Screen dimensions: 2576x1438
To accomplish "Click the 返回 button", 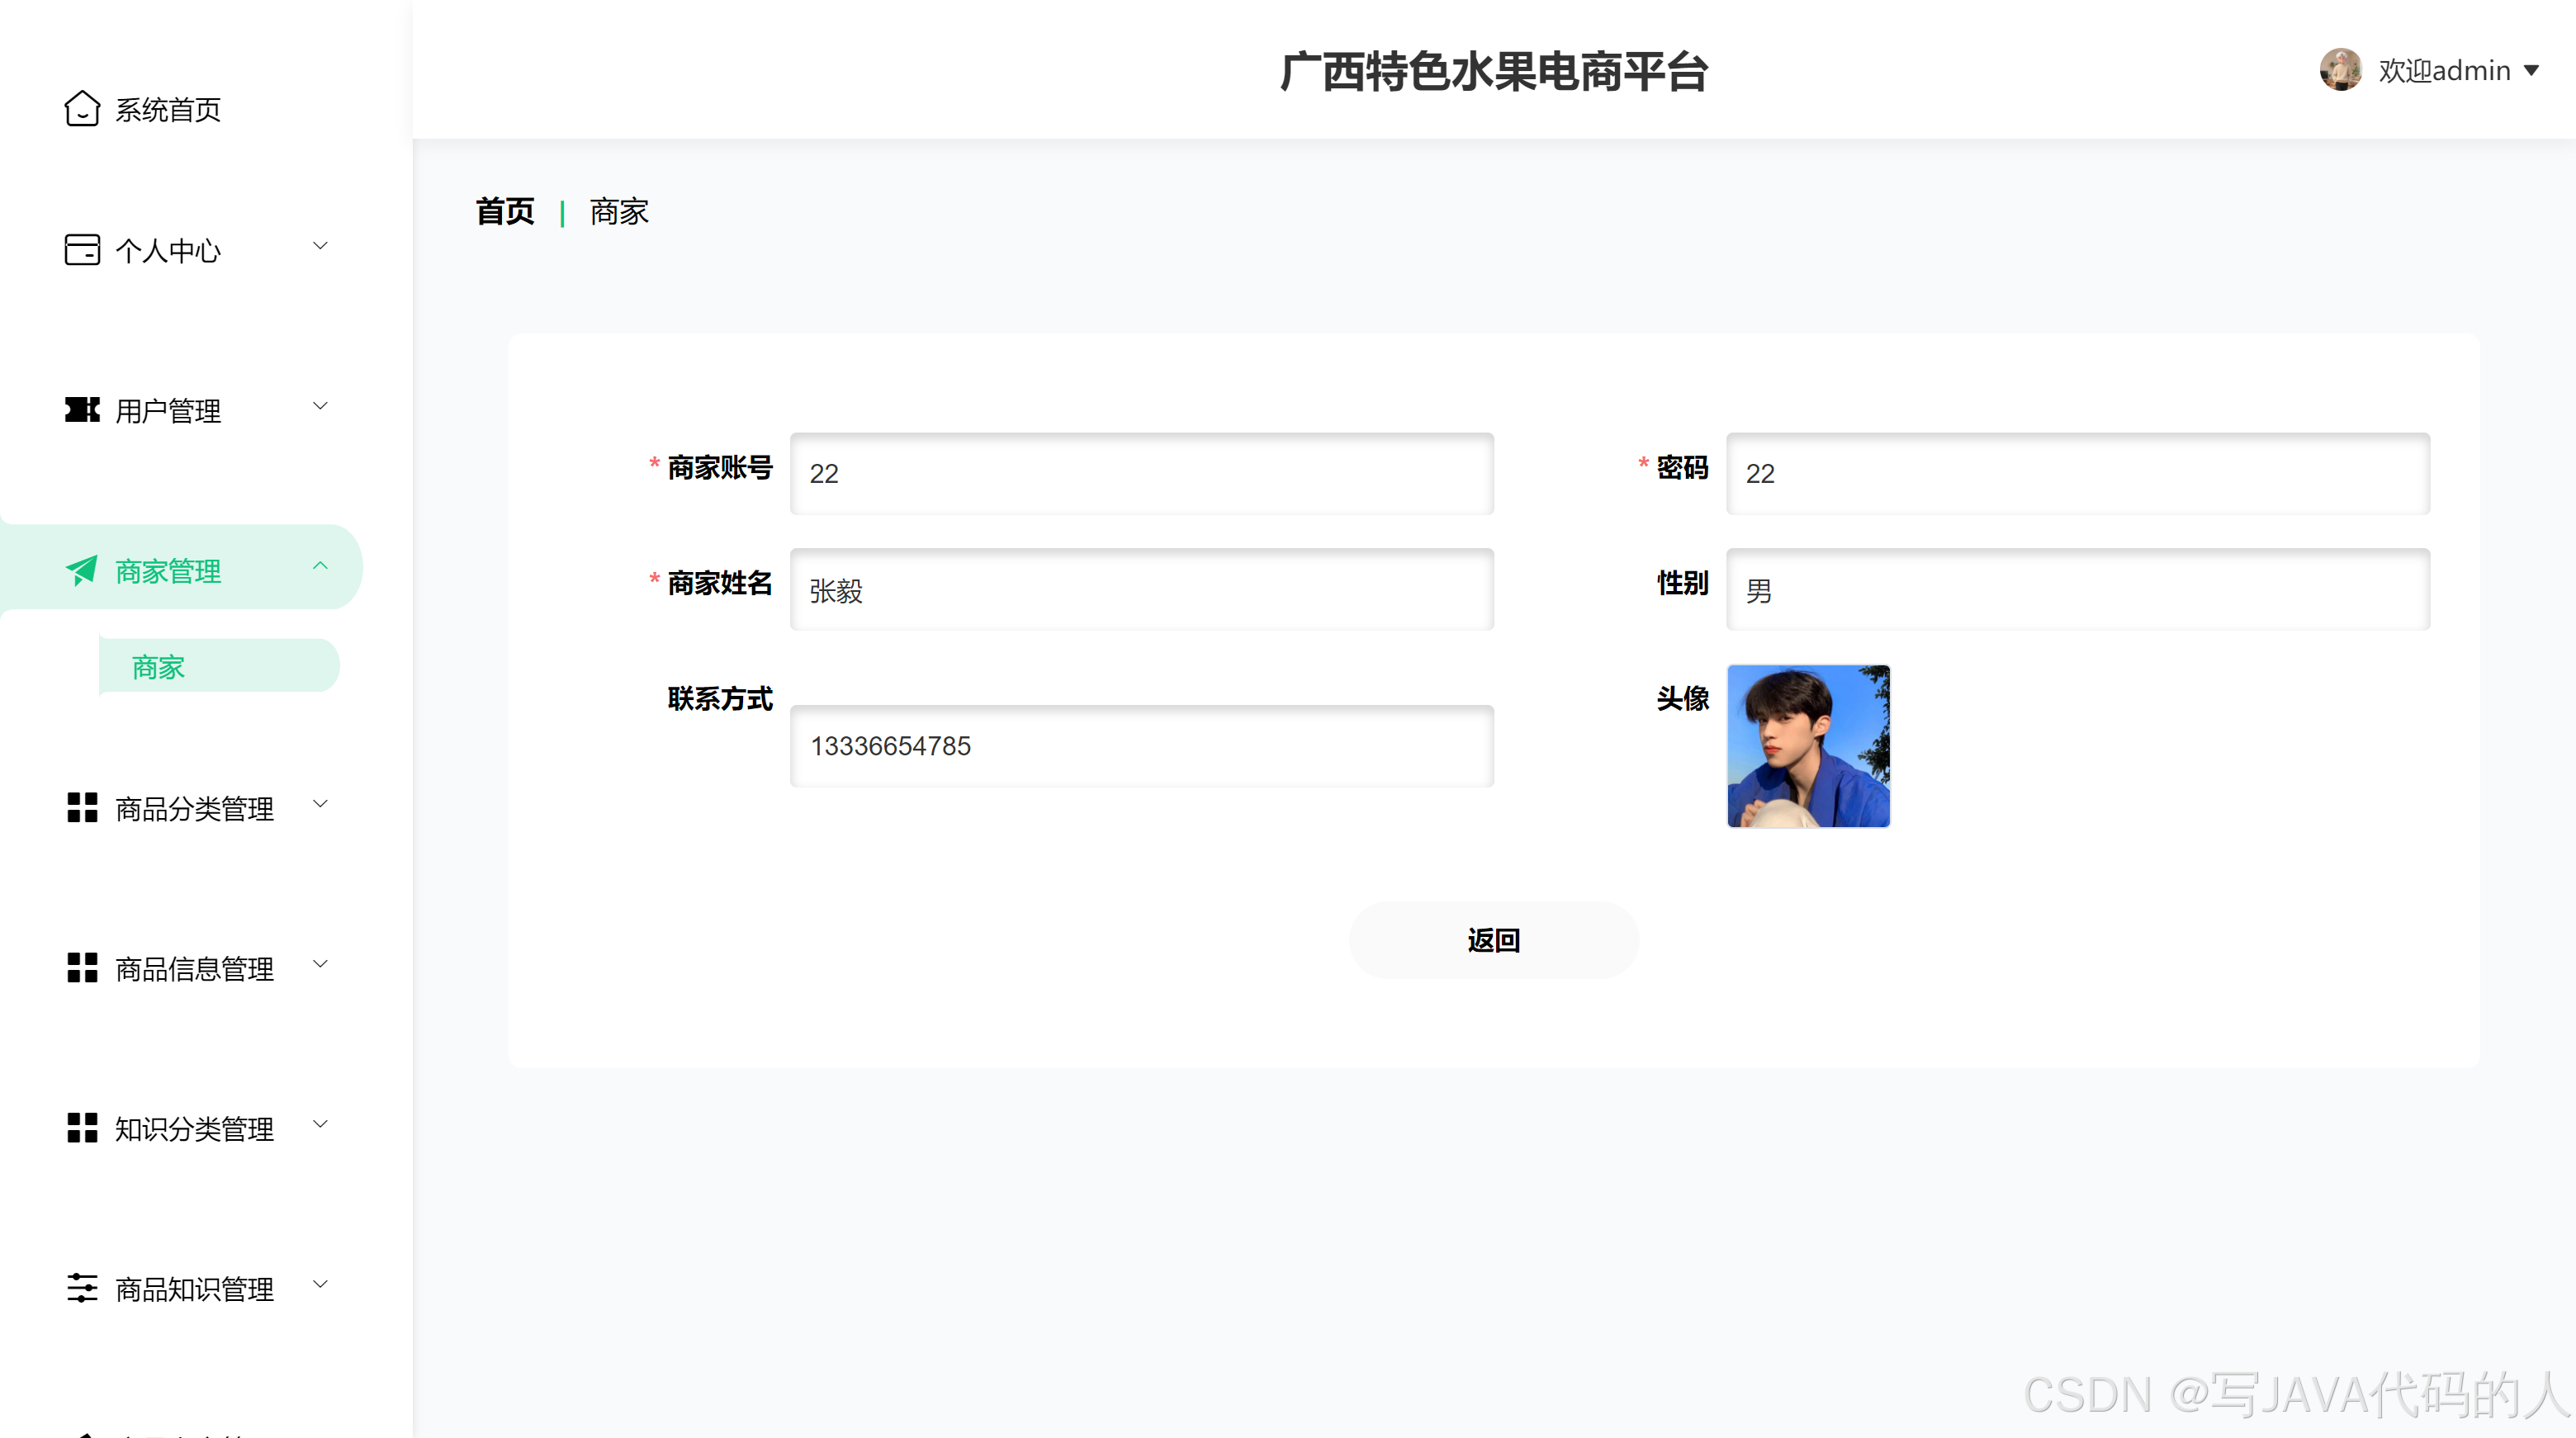I will tap(1493, 940).
